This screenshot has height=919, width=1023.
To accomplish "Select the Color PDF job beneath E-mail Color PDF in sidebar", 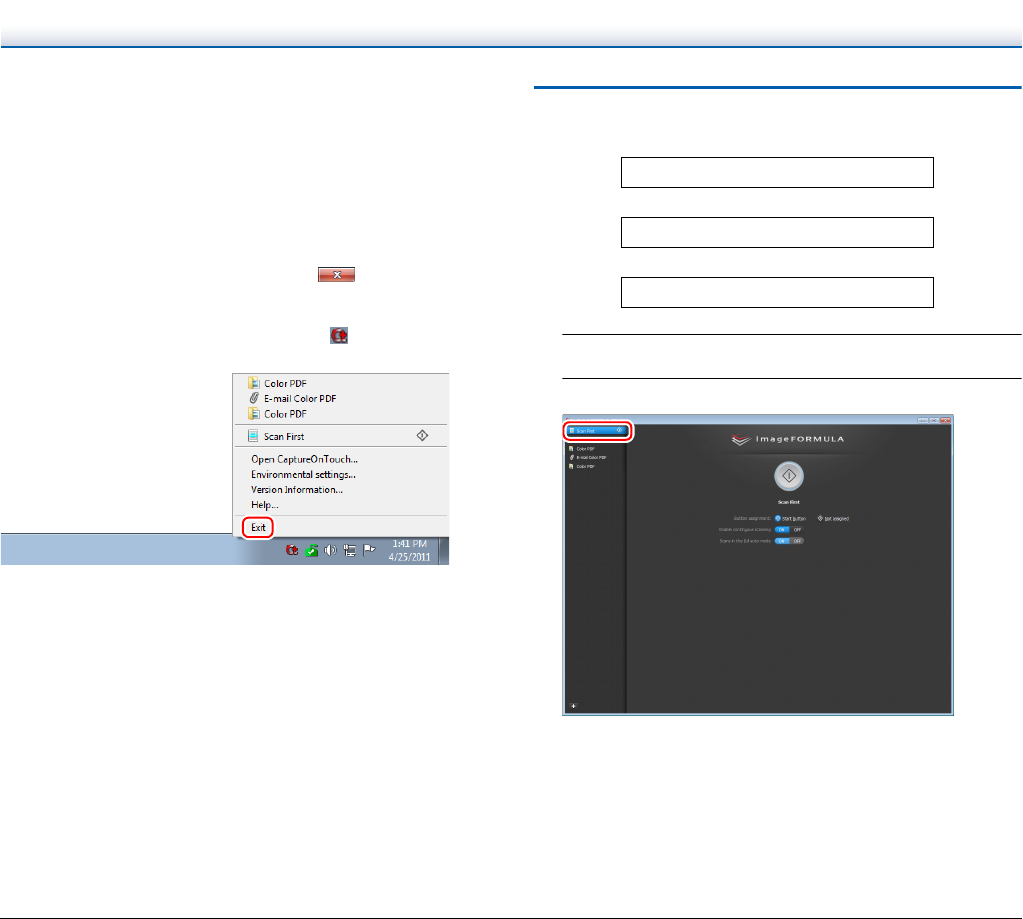I will pyautogui.click(x=582, y=466).
